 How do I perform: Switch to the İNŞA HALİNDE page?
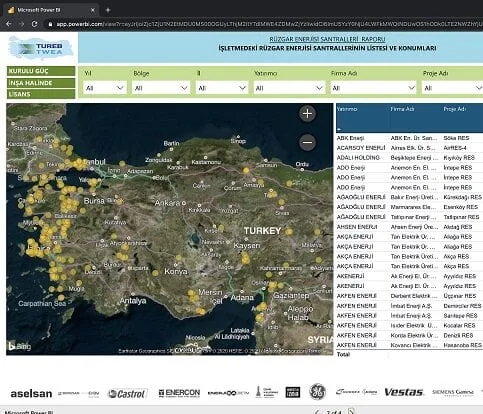coord(41,83)
